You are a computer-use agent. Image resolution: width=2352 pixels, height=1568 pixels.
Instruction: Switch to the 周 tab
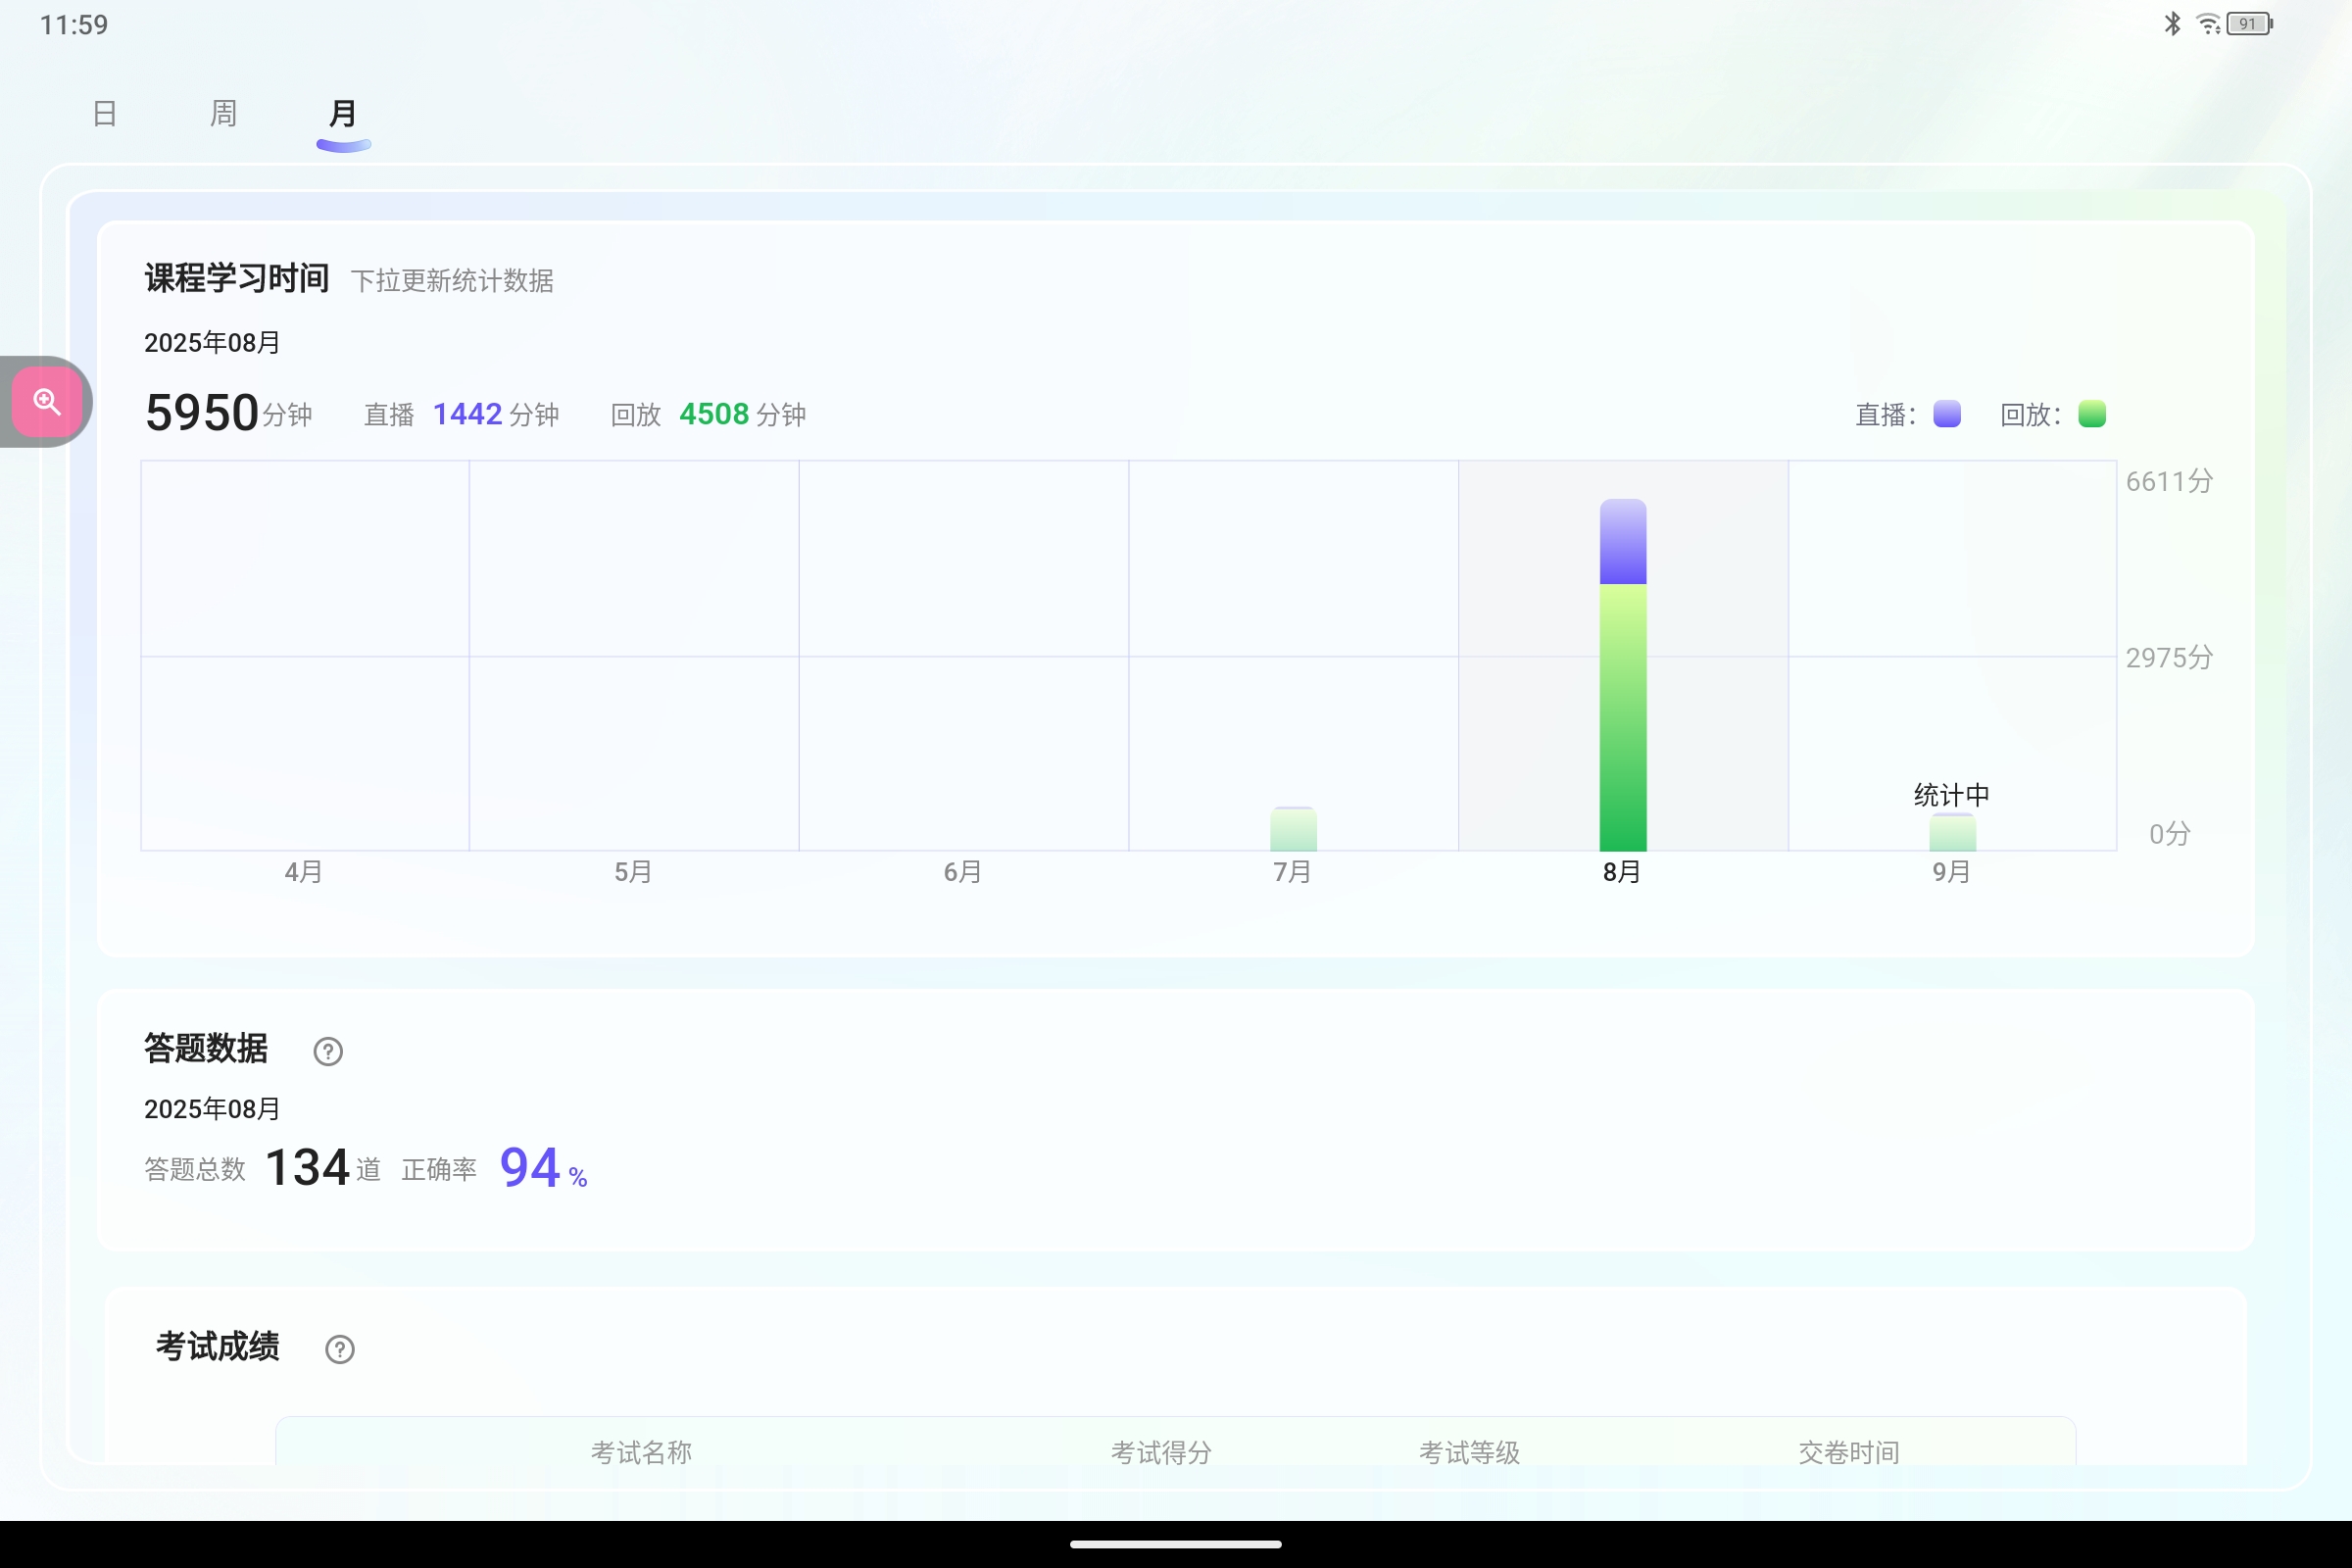[222, 113]
